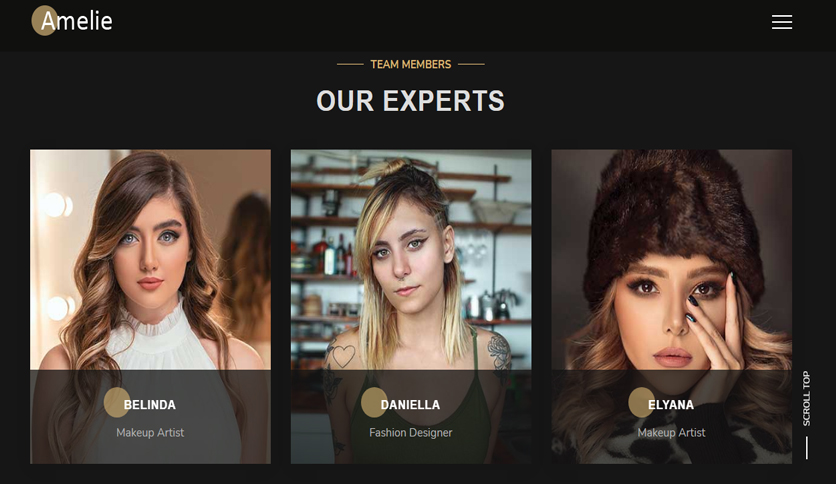Open Daniella's profile photo

coord(411,260)
